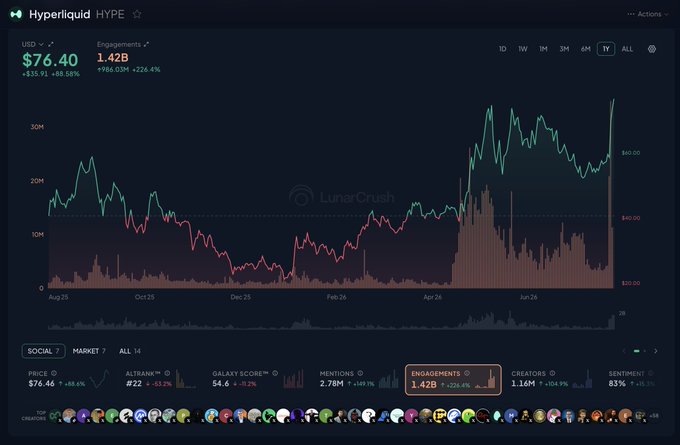Click the magenta "Y" creator avatar

(x=411, y=416)
